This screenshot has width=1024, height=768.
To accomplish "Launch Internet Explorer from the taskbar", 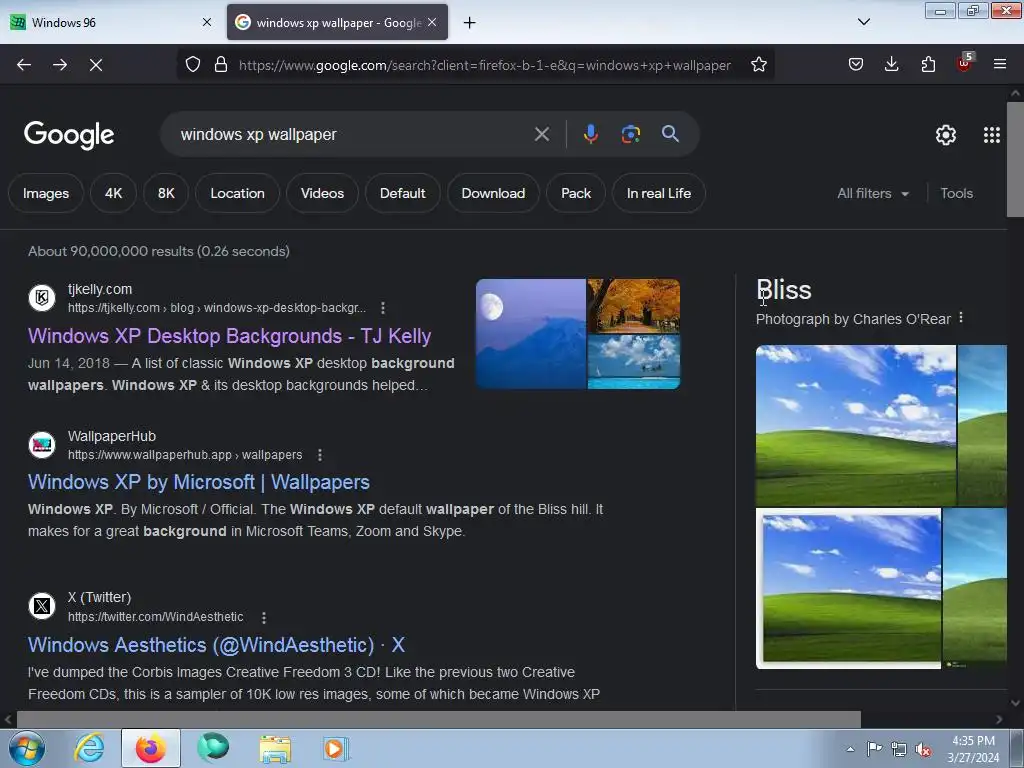I will coord(89,748).
